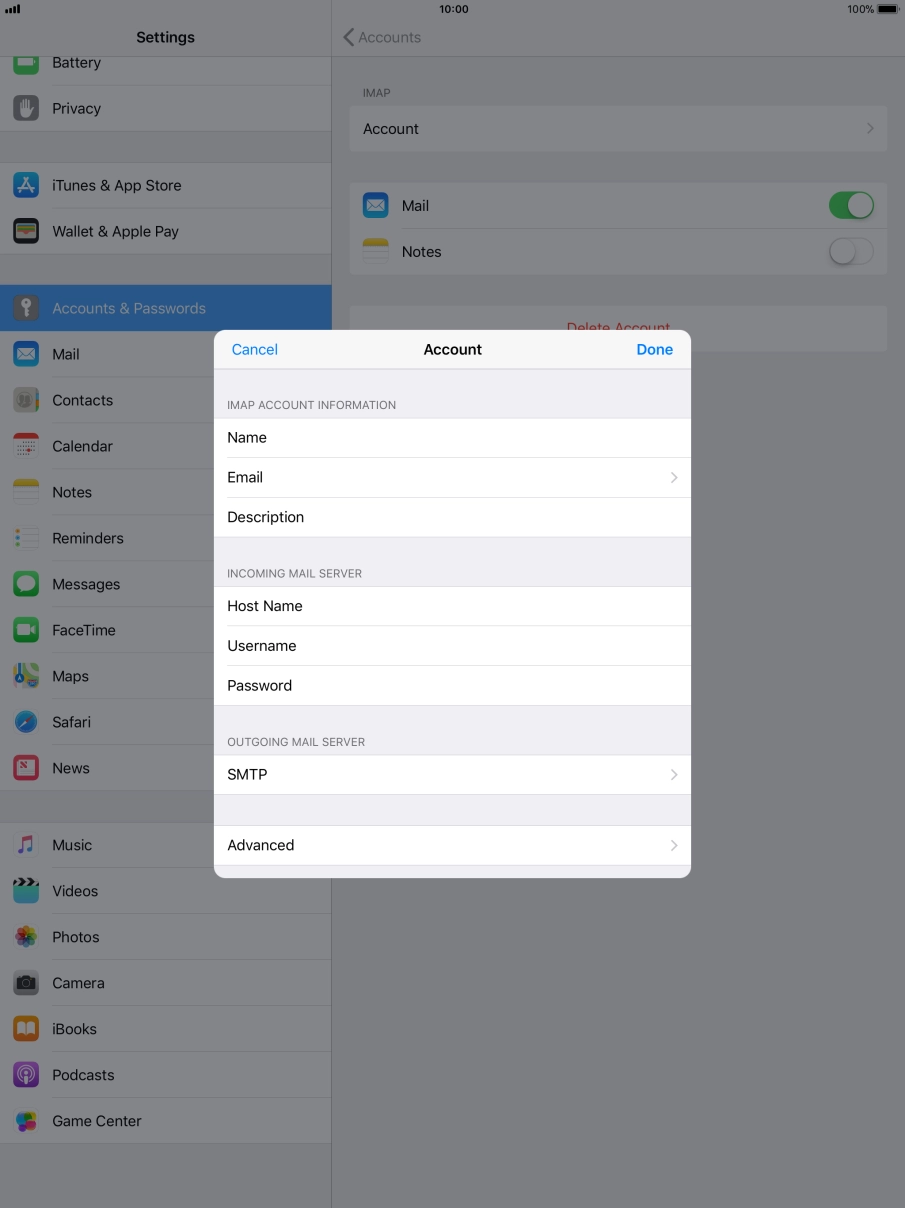Tap the Host Name input field
The height and width of the screenshot is (1208, 905).
[x=480, y=606]
